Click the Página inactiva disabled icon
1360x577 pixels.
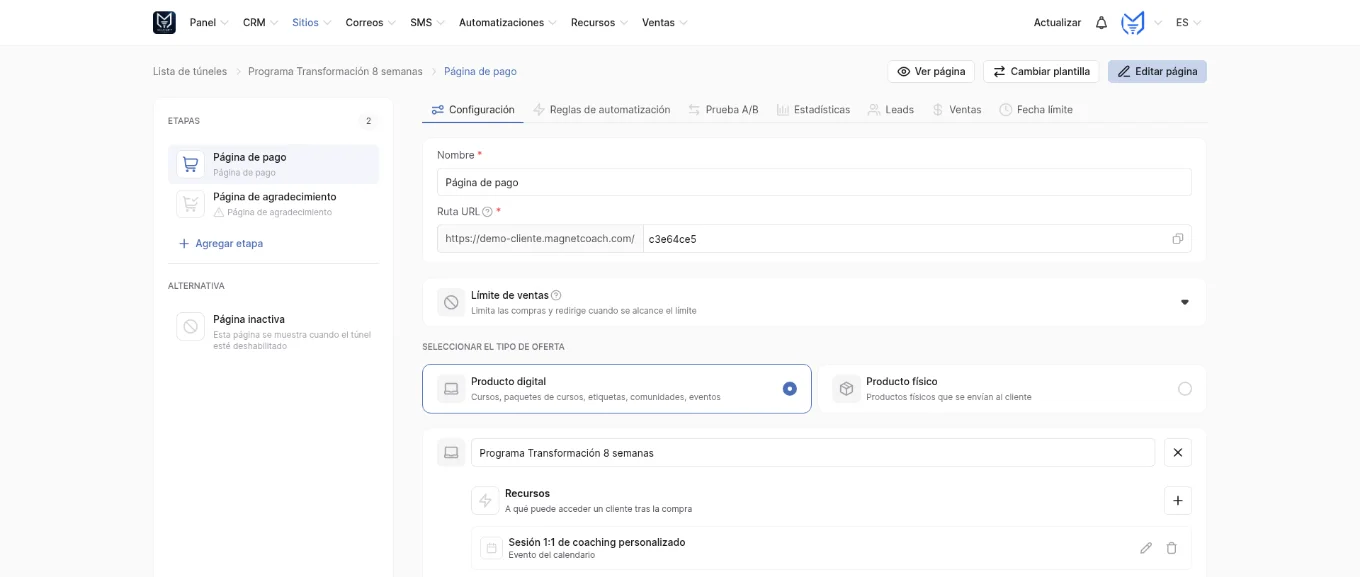pos(190,327)
